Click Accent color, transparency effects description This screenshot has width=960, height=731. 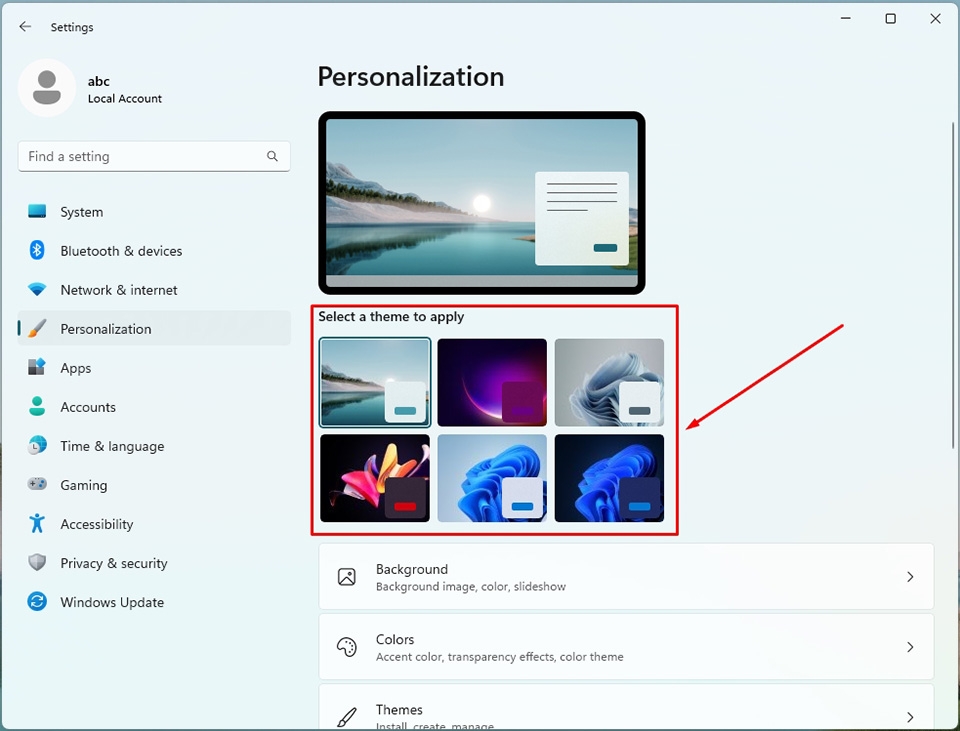pos(500,657)
